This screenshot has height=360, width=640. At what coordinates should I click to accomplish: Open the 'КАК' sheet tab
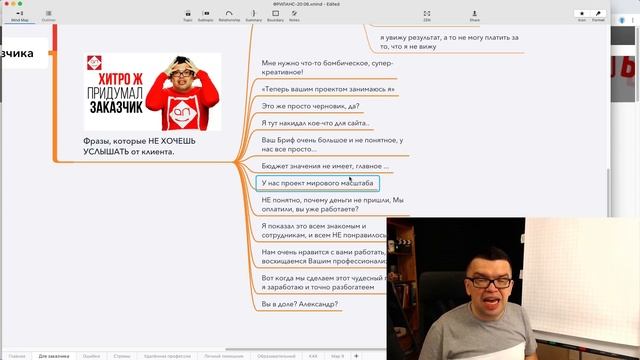pyautogui.click(x=313, y=356)
